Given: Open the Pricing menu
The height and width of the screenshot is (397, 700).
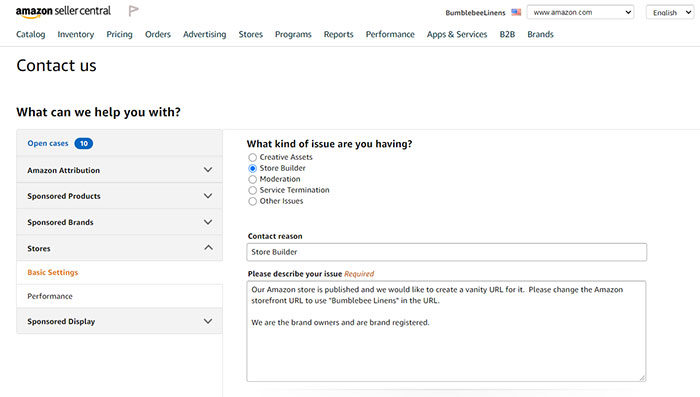Looking at the screenshot, I should click(119, 34).
